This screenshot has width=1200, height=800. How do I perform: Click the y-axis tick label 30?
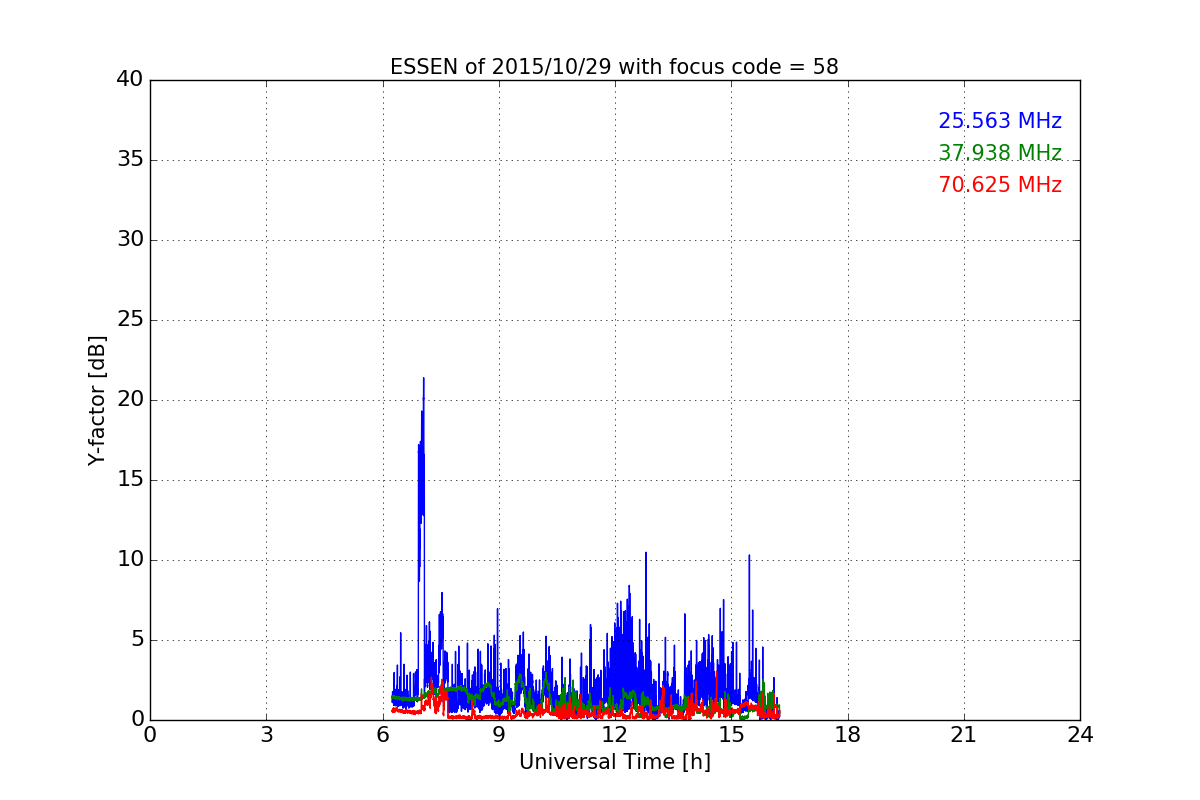(x=129, y=240)
